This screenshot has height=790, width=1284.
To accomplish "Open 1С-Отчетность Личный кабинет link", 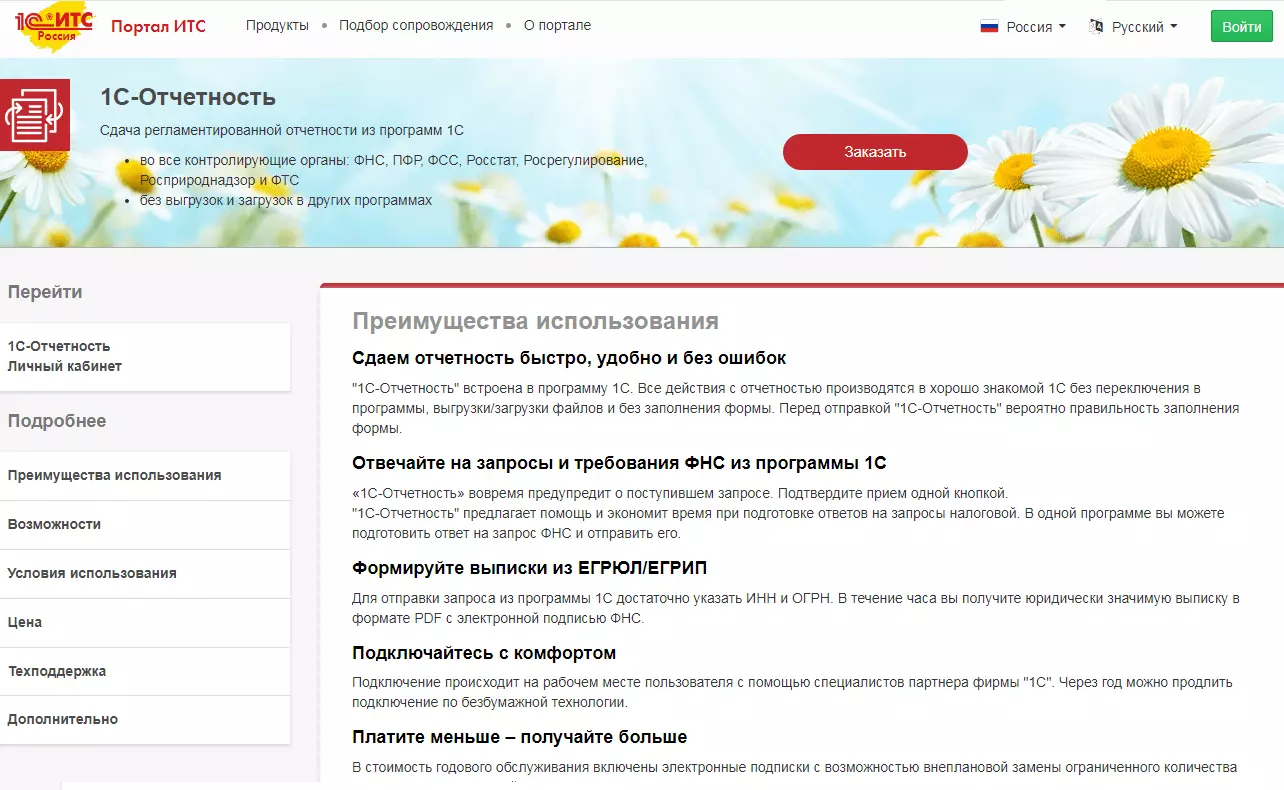I will pyautogui.click(x=145, y=356).
